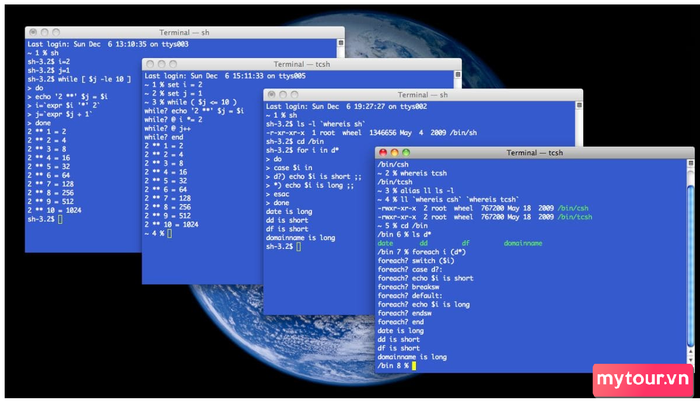Click the line 'sh-3.2$ i=2'
This screenshot has height=405, width=700.
point(49,62)
